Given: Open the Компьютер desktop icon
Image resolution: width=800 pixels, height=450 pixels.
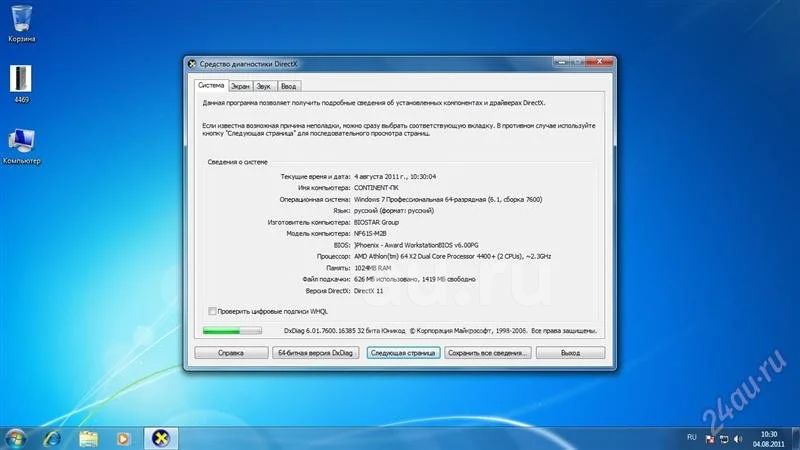Looking at the screenshot, I should (21, 146).
